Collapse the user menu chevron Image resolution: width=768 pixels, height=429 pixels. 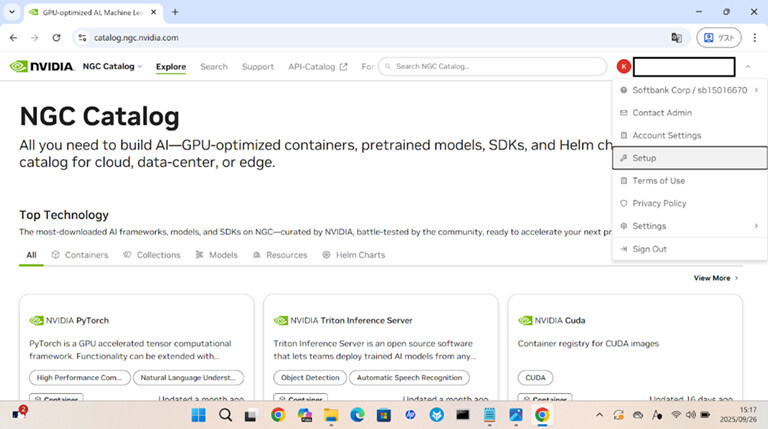(x=748, y=67)
